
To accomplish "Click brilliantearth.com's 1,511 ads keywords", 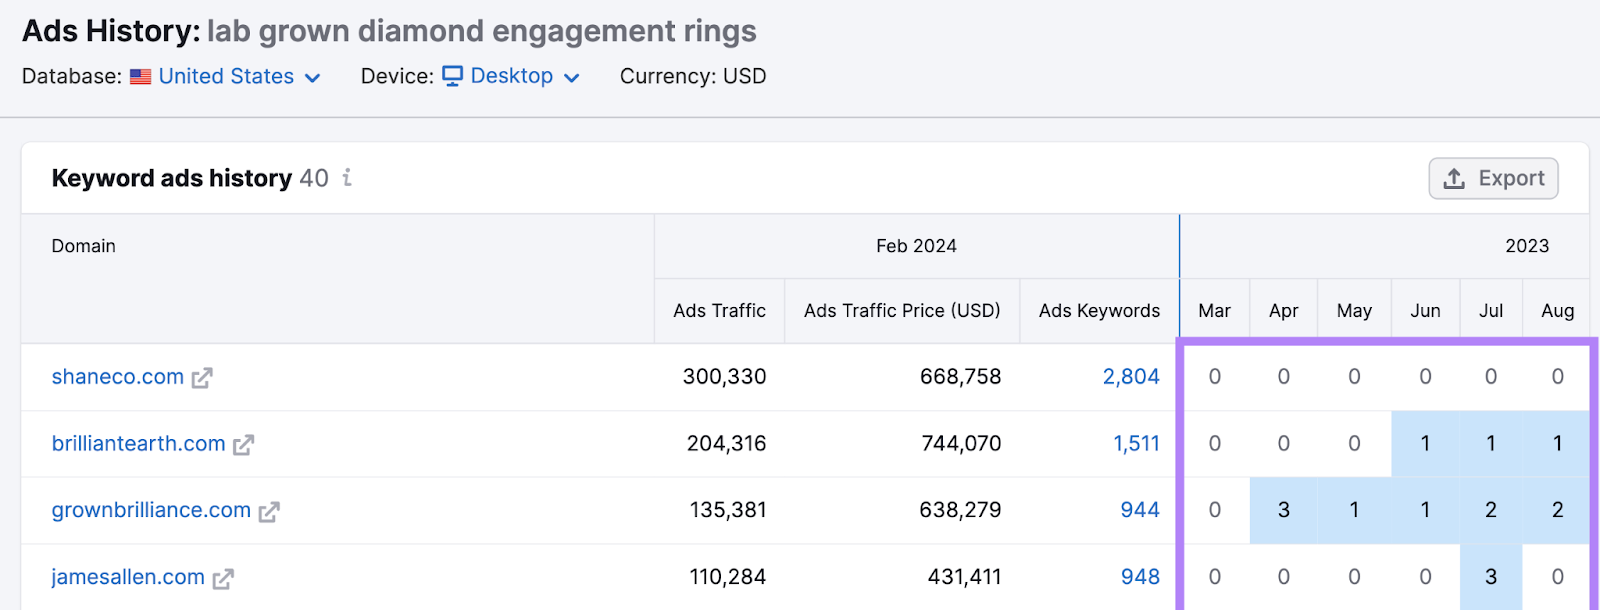I will click(1136, 444).
